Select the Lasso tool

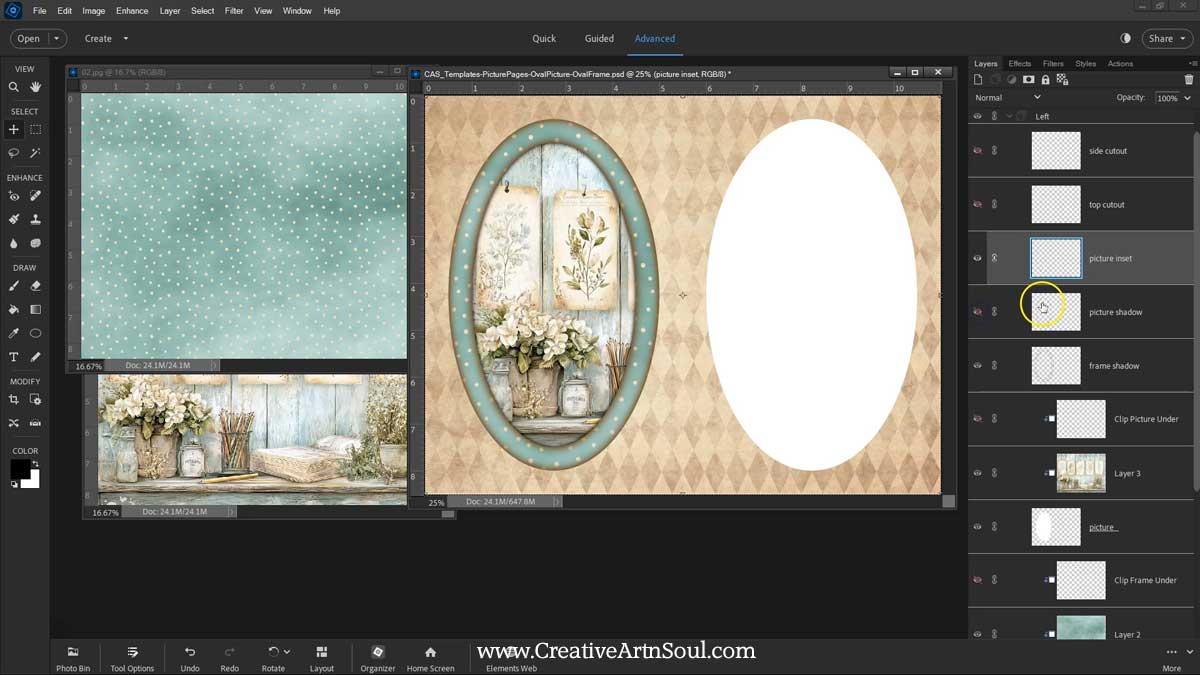tap(14, 153)
